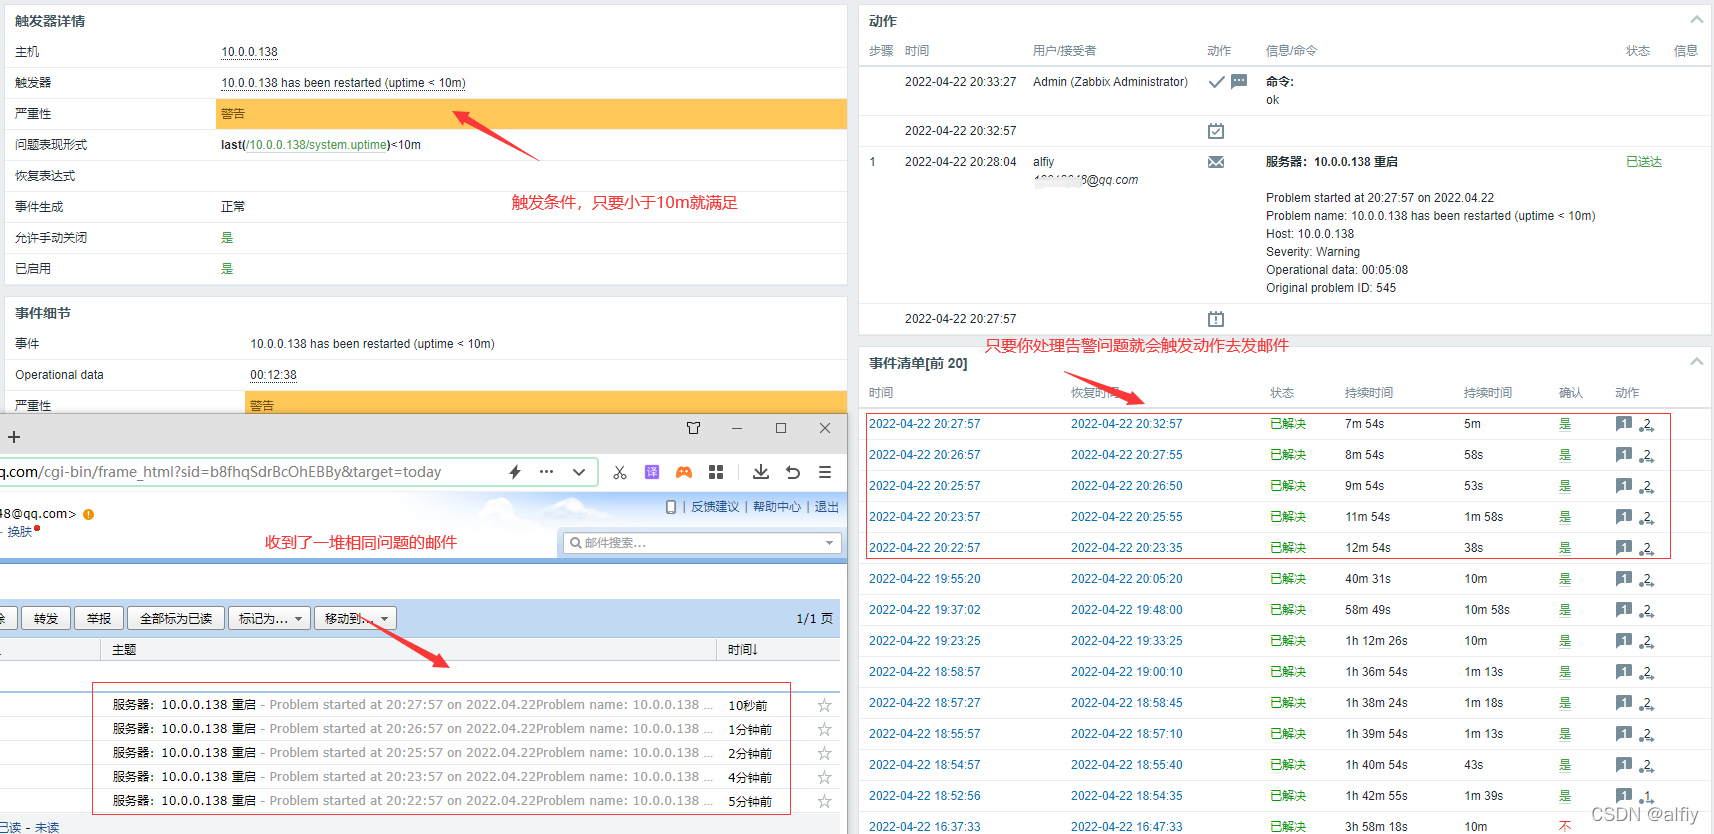Click the 换肤 skin link
Viewport: 1714px width, 834px height.
point(20,532)
